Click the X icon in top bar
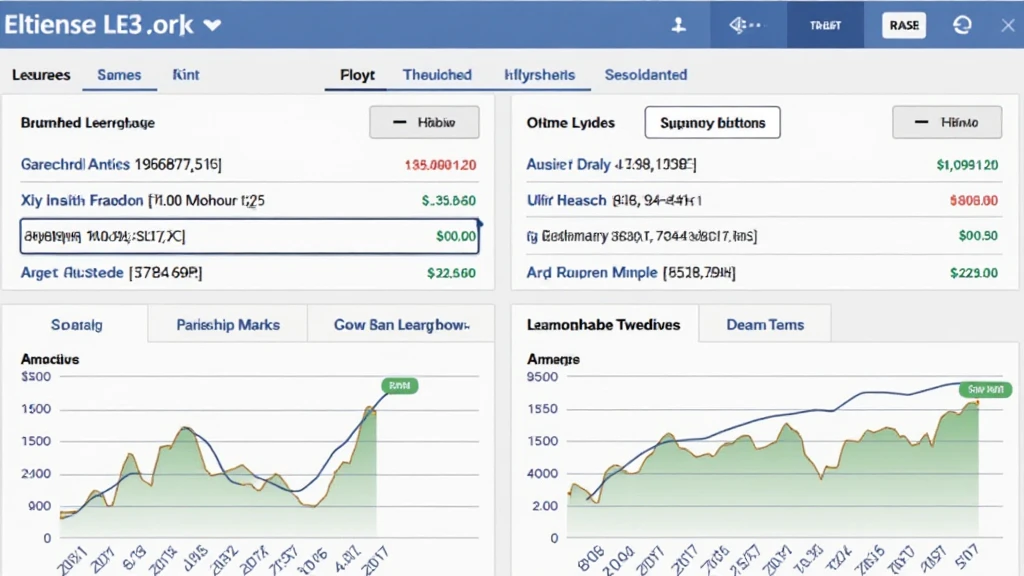The height and width of the screenshot is (576, 1024). [x=1008, y=25]
